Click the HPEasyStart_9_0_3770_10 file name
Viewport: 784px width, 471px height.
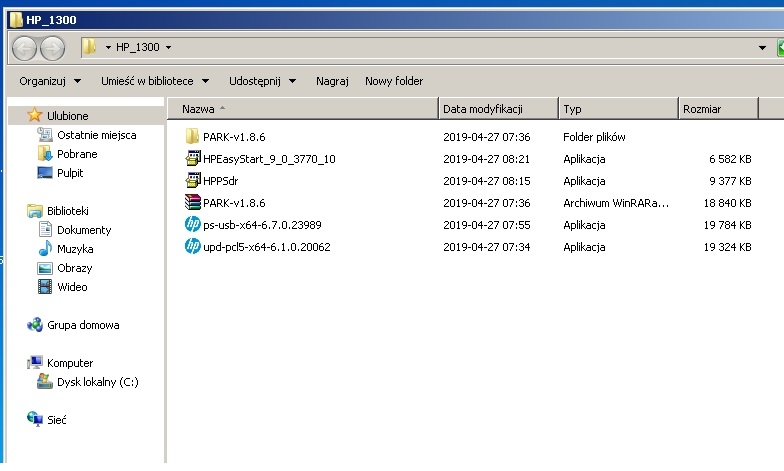point(269,159)
